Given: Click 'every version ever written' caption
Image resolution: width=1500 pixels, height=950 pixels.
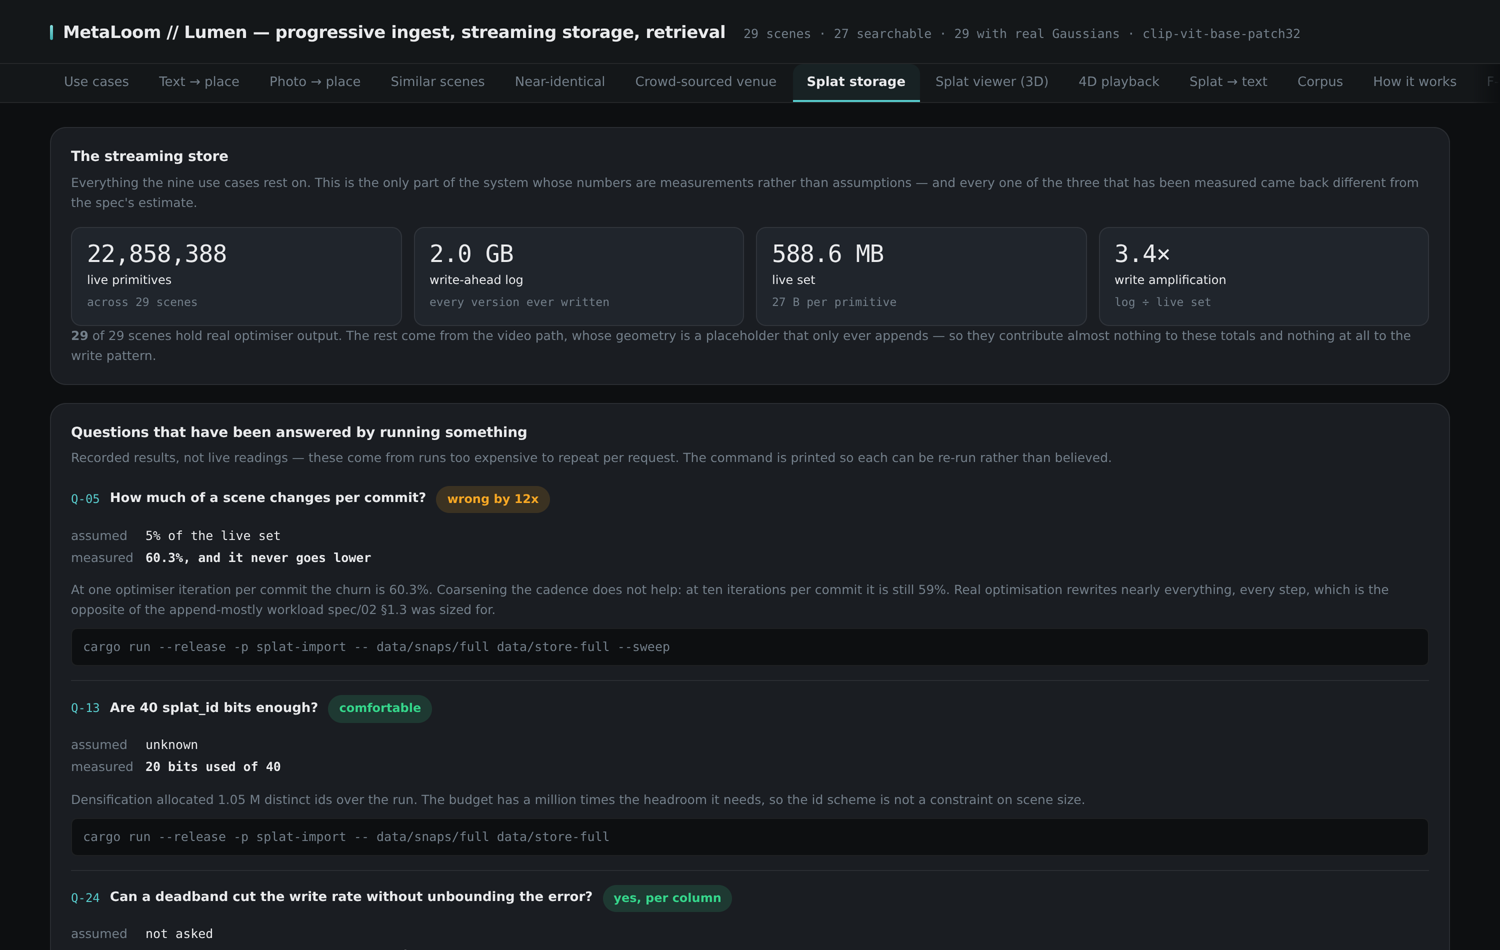Looking at the screenshot, I should coord(519,302).
